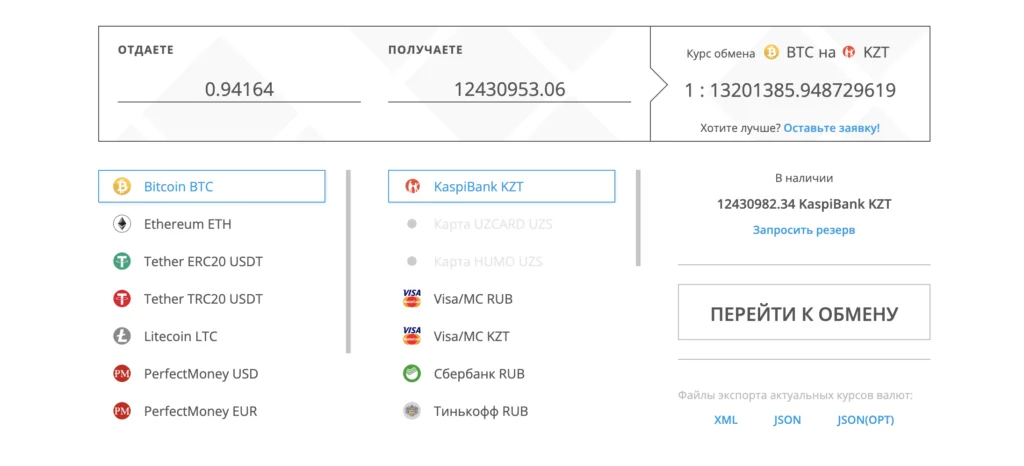
Task: Select Tether TRC20 USDT row
Action: tap(212, 299)
